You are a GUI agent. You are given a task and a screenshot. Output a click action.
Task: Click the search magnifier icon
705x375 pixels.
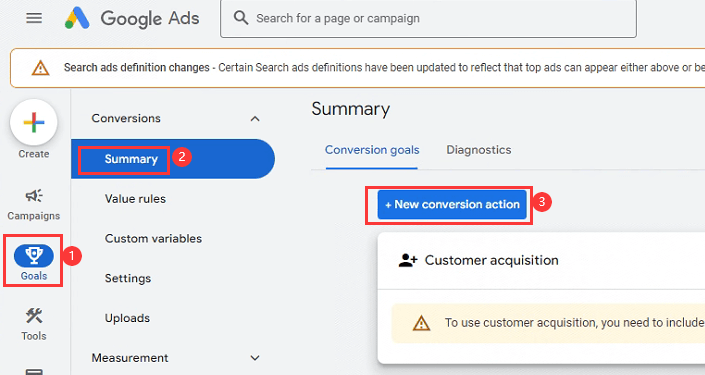(x=241, y=18)
